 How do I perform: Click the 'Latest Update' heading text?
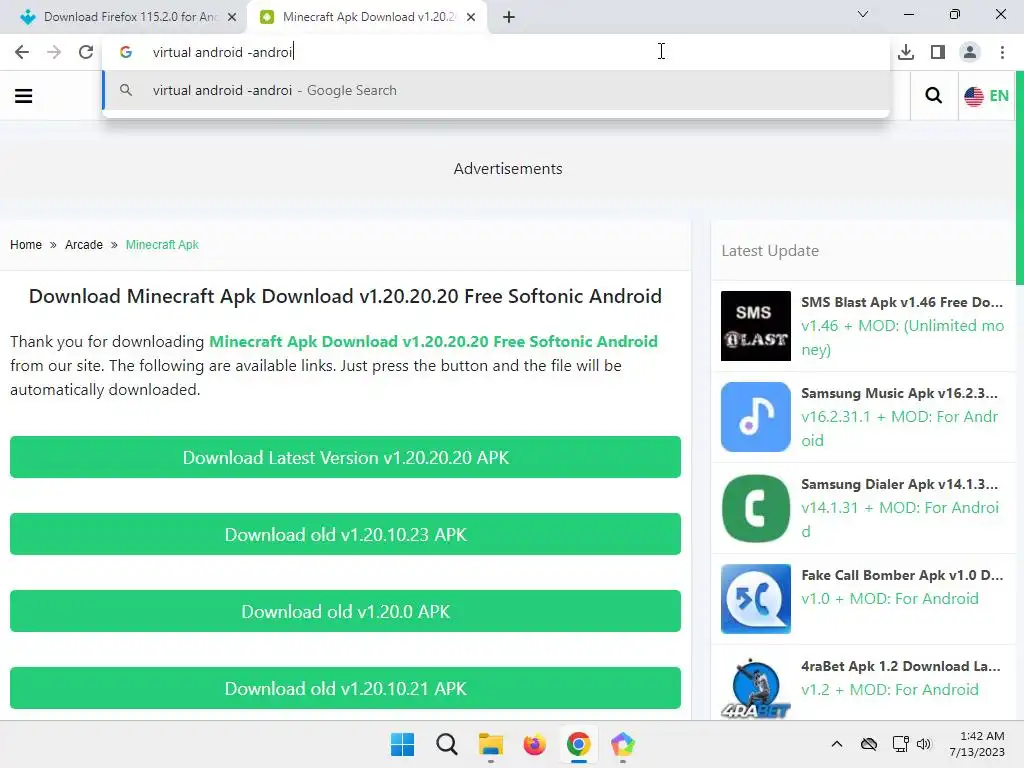770,251
